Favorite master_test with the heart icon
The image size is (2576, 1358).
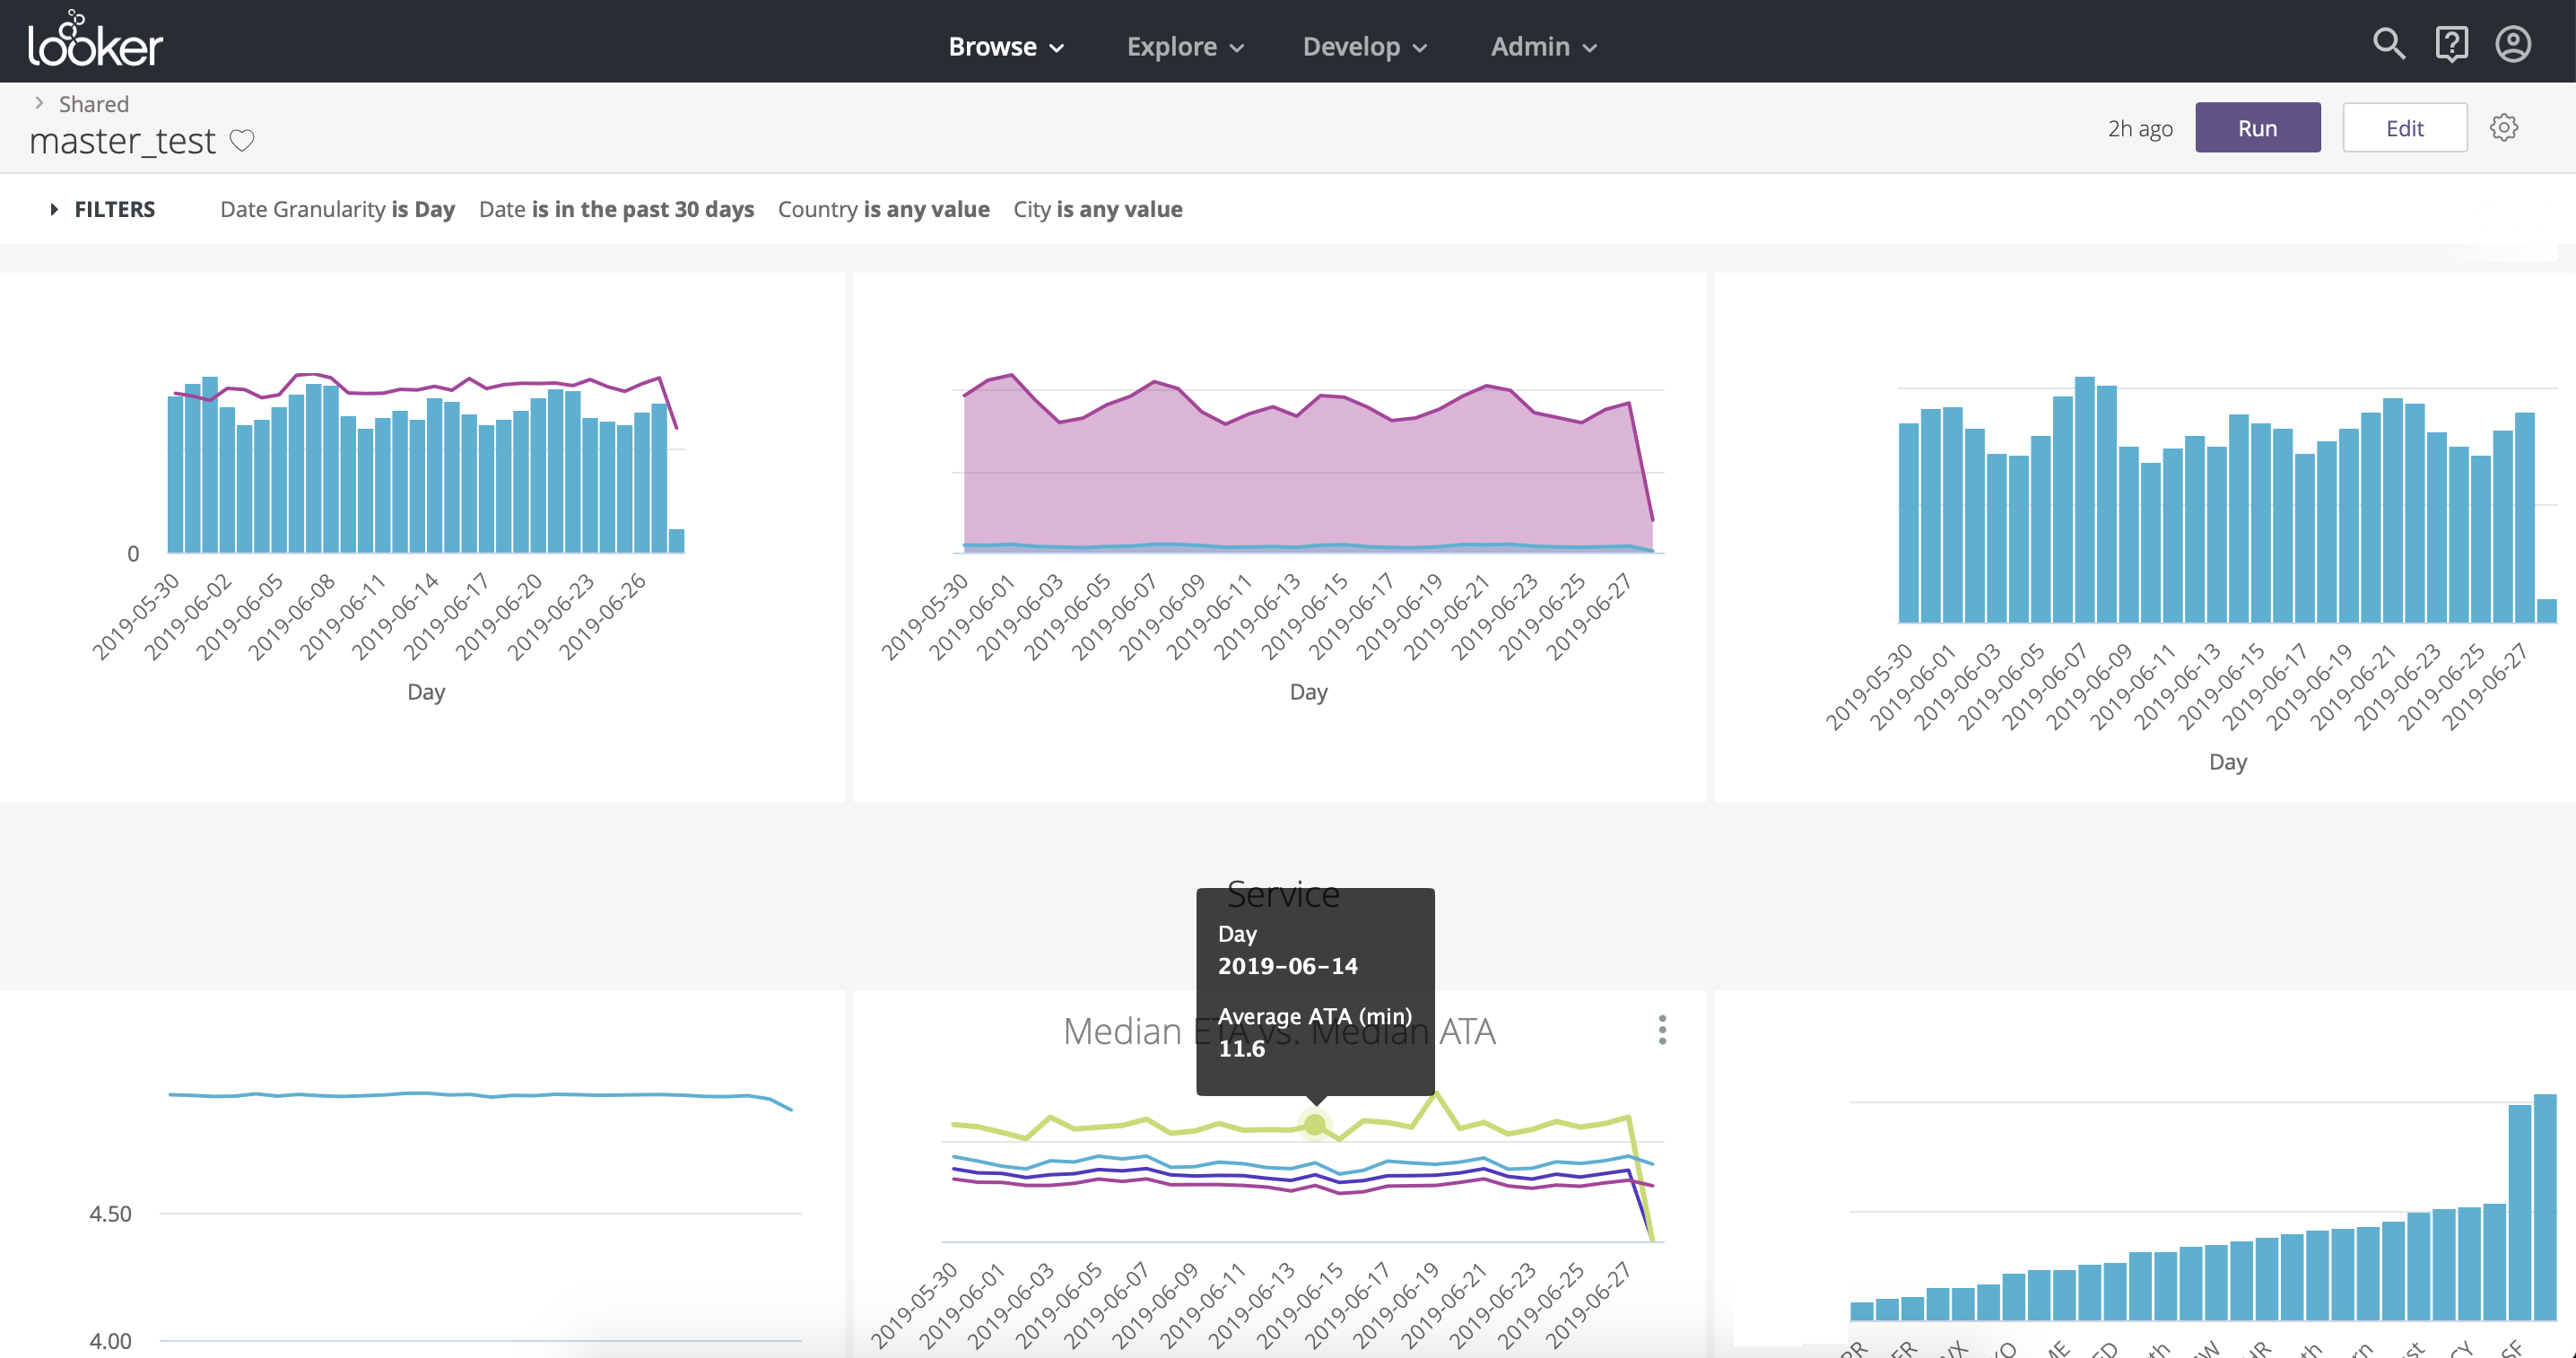(242, 141)
